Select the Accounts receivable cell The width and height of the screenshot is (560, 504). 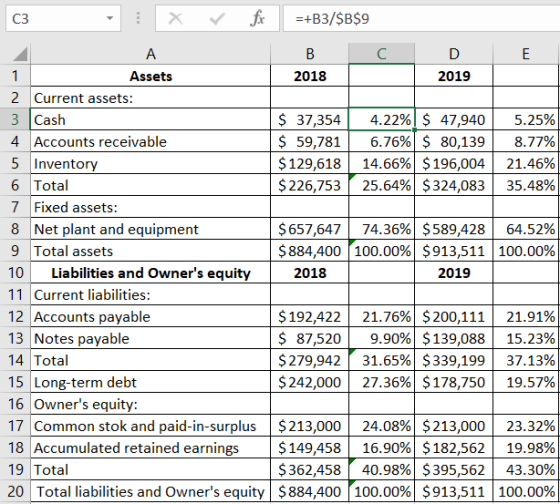point(151,141)
